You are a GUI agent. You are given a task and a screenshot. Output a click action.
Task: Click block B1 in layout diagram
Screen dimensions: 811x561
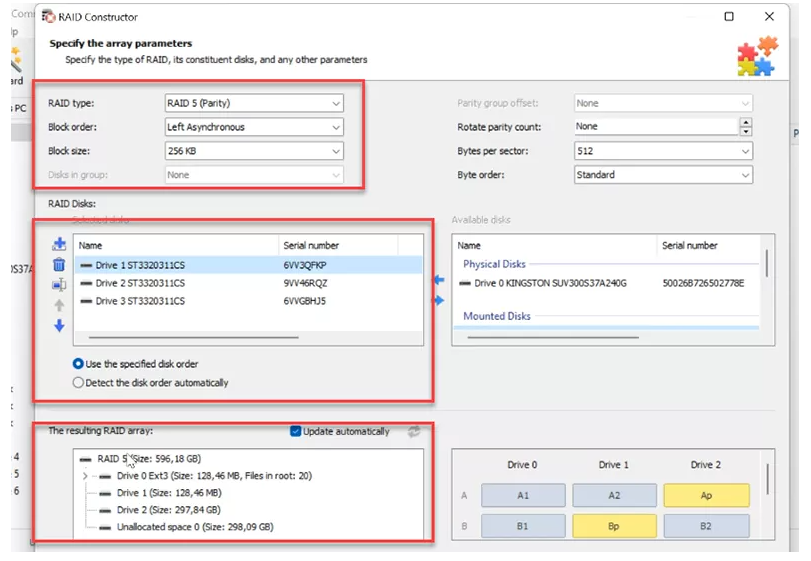pos(523,526)
